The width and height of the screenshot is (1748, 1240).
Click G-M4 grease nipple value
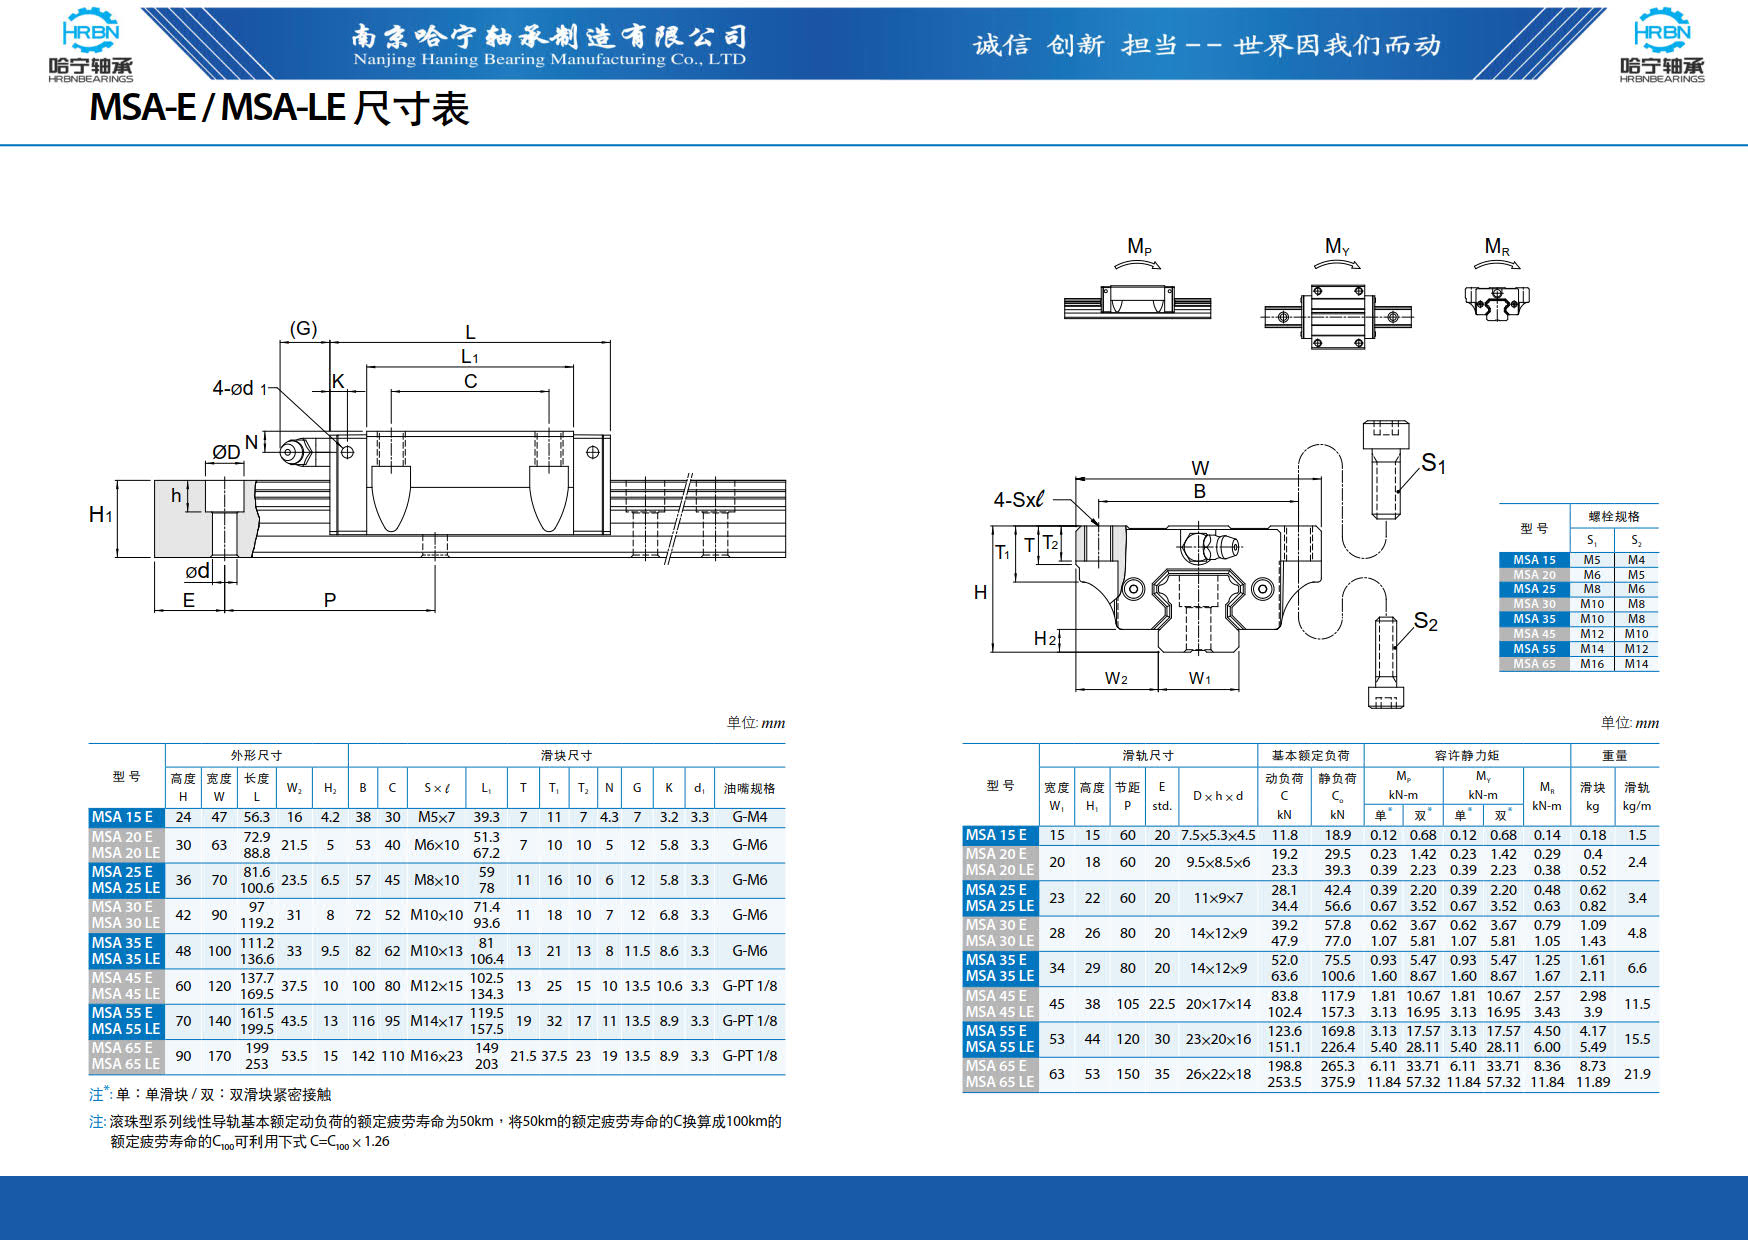750,817
